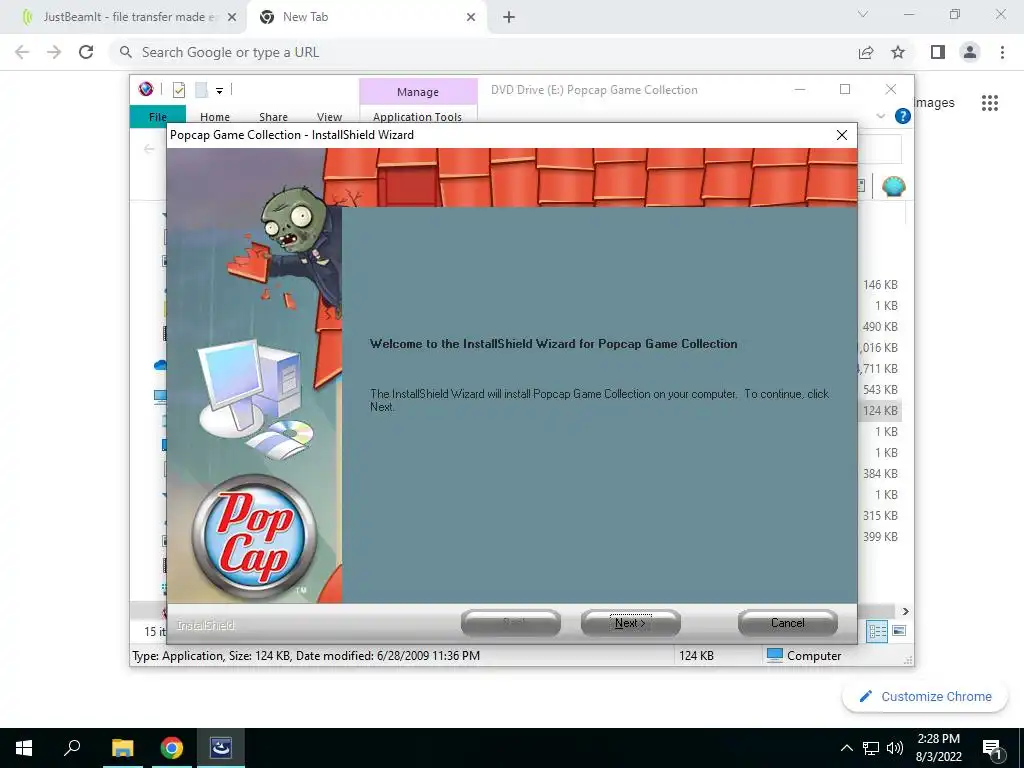Viewport: 1024px width, 768px height.
Task: Collapse the Explorer ribbon chevron
Action: (880, 116)
